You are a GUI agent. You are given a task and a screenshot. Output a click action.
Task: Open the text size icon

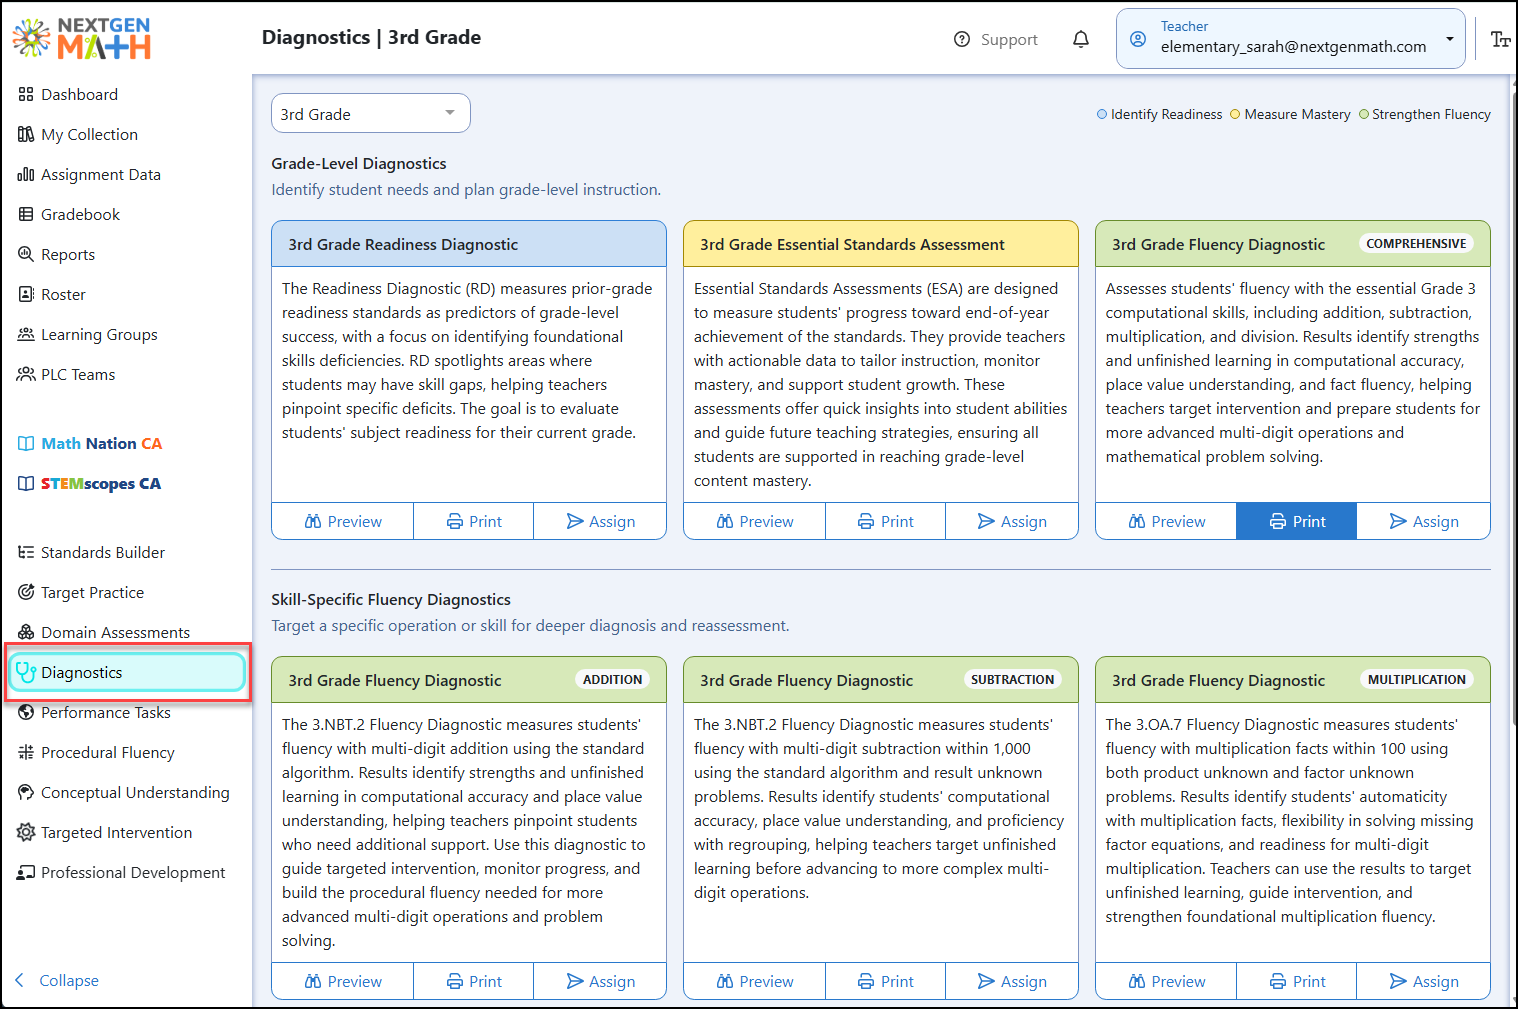(1500, 39)
